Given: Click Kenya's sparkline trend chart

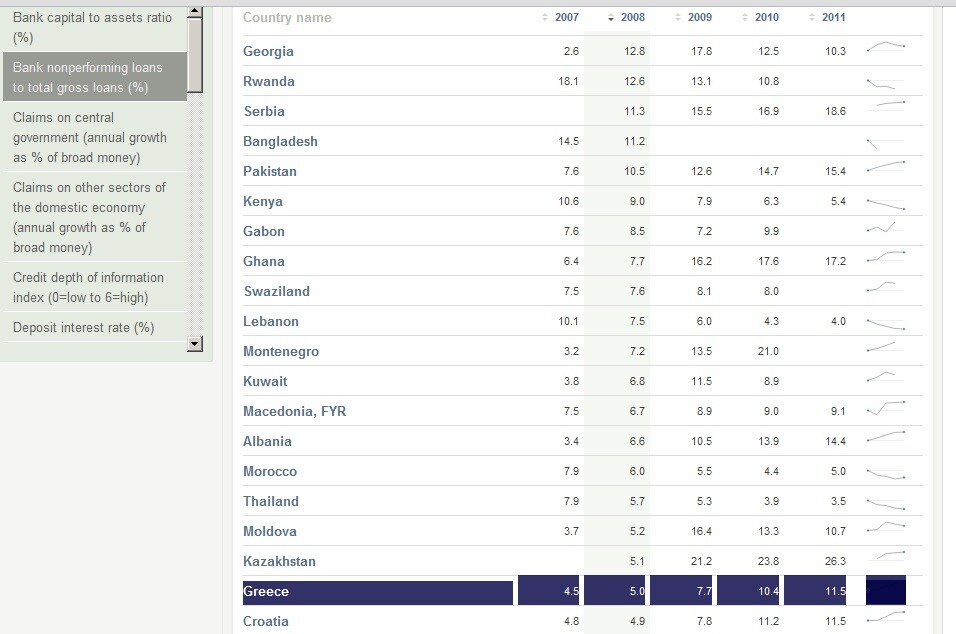Looking at the screenshot, I should (886, 204).
